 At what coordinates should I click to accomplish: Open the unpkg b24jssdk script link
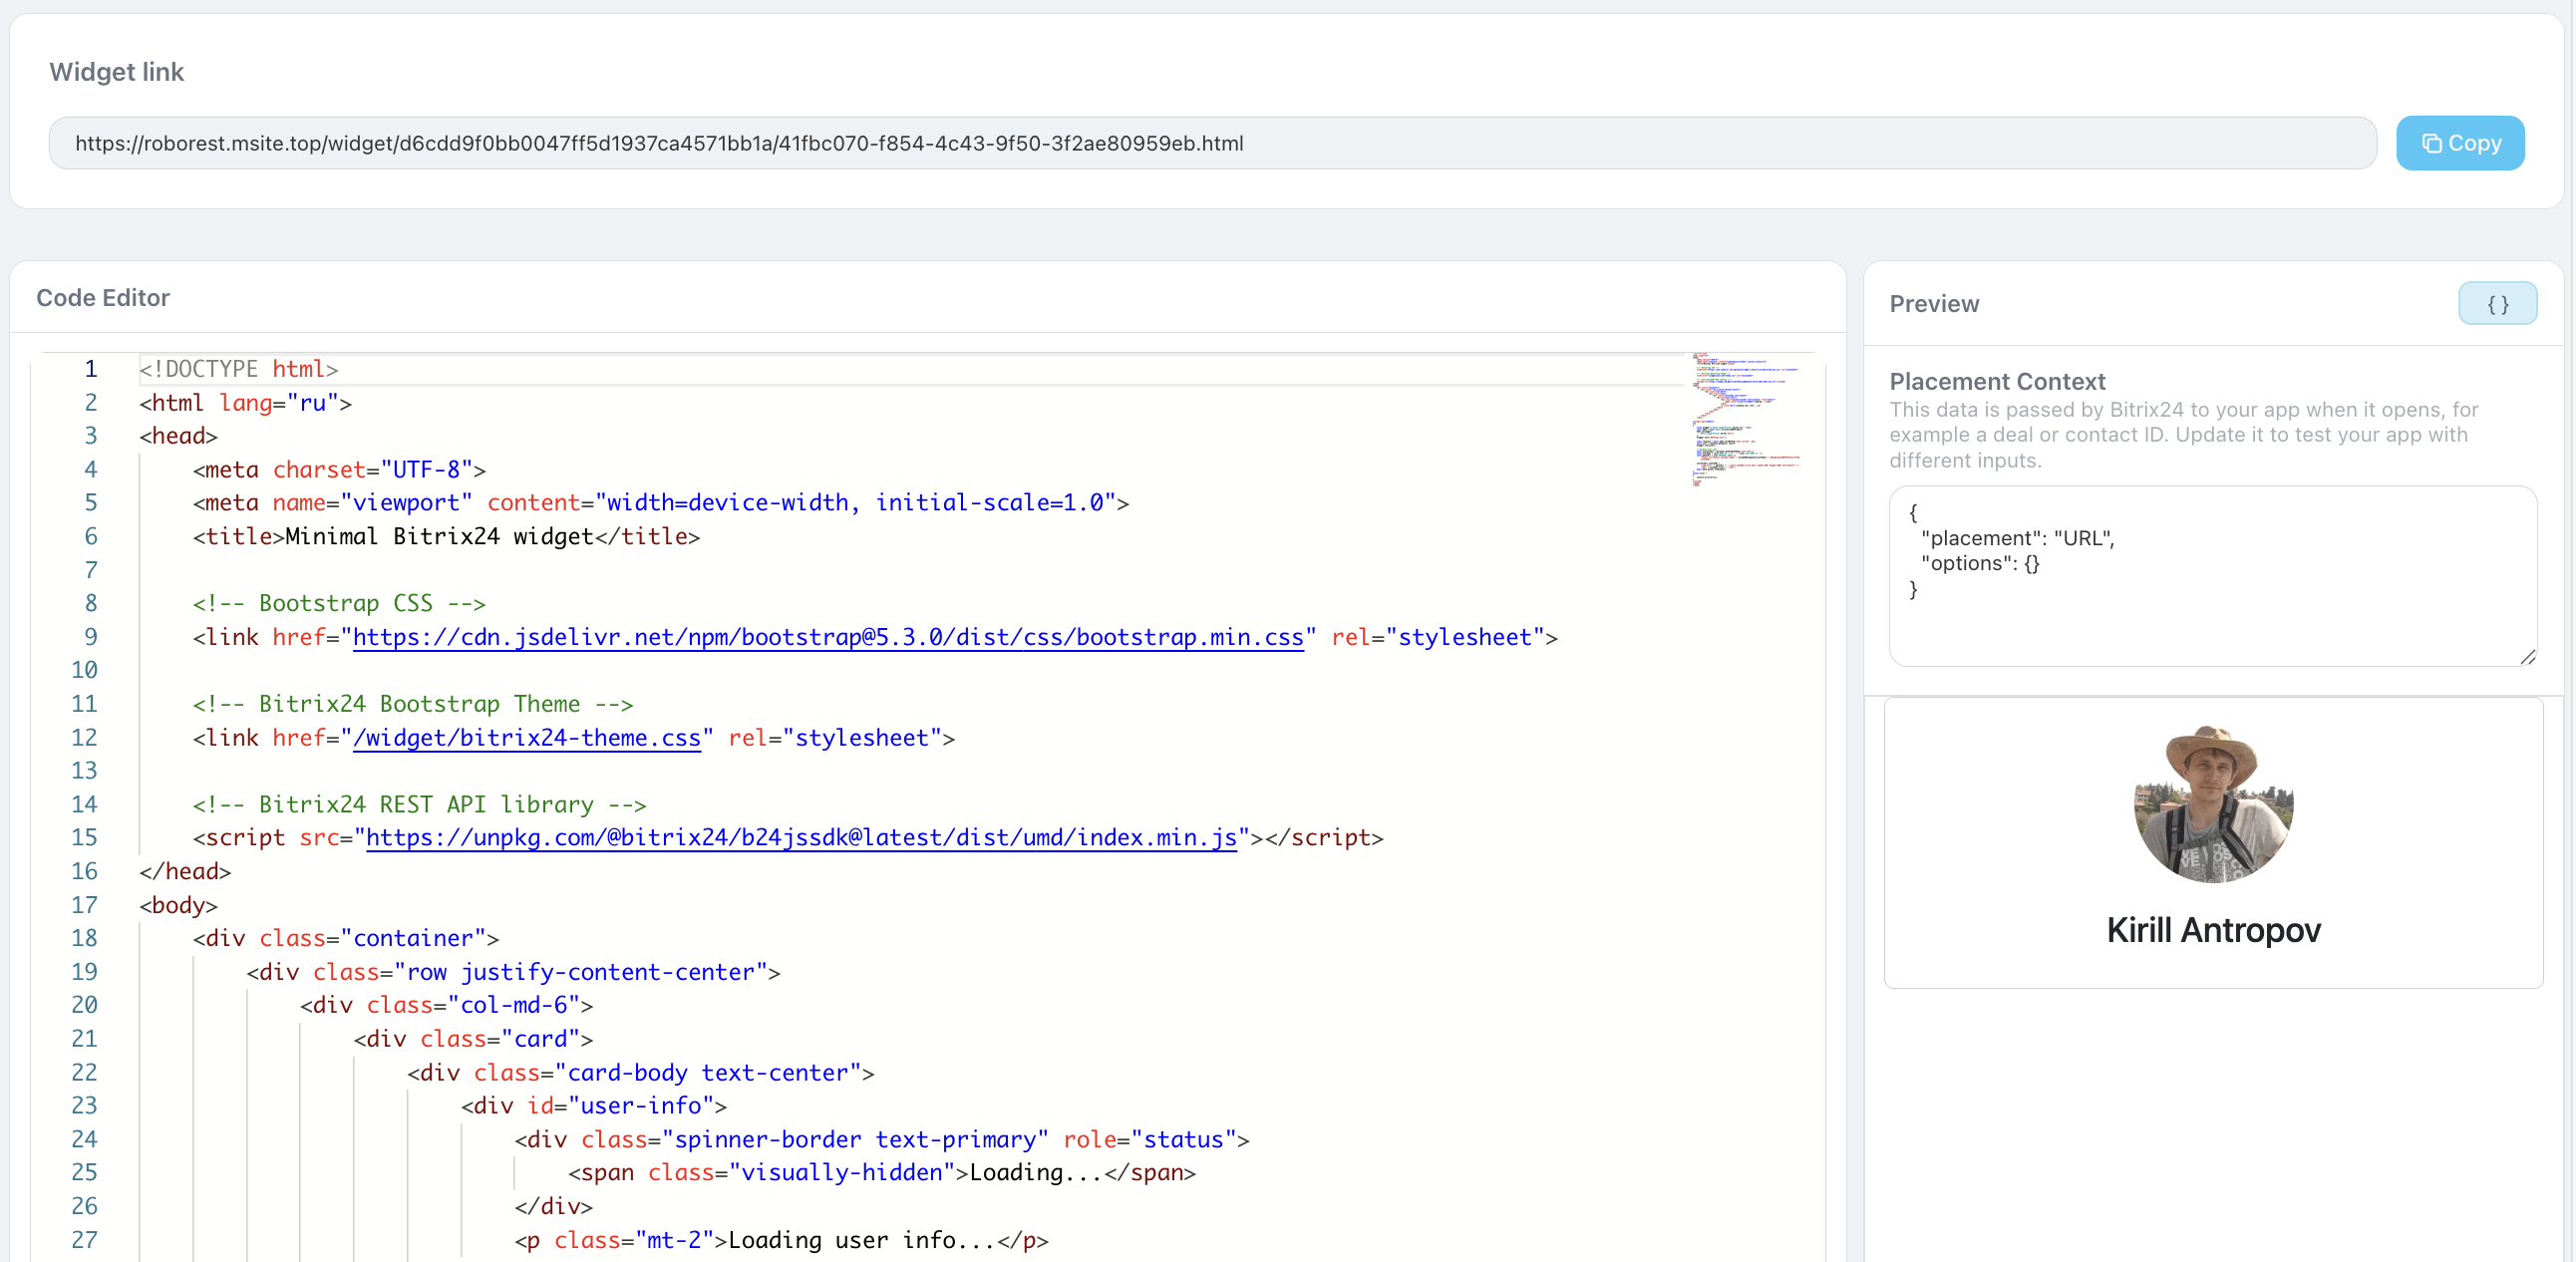pos(800,838)
